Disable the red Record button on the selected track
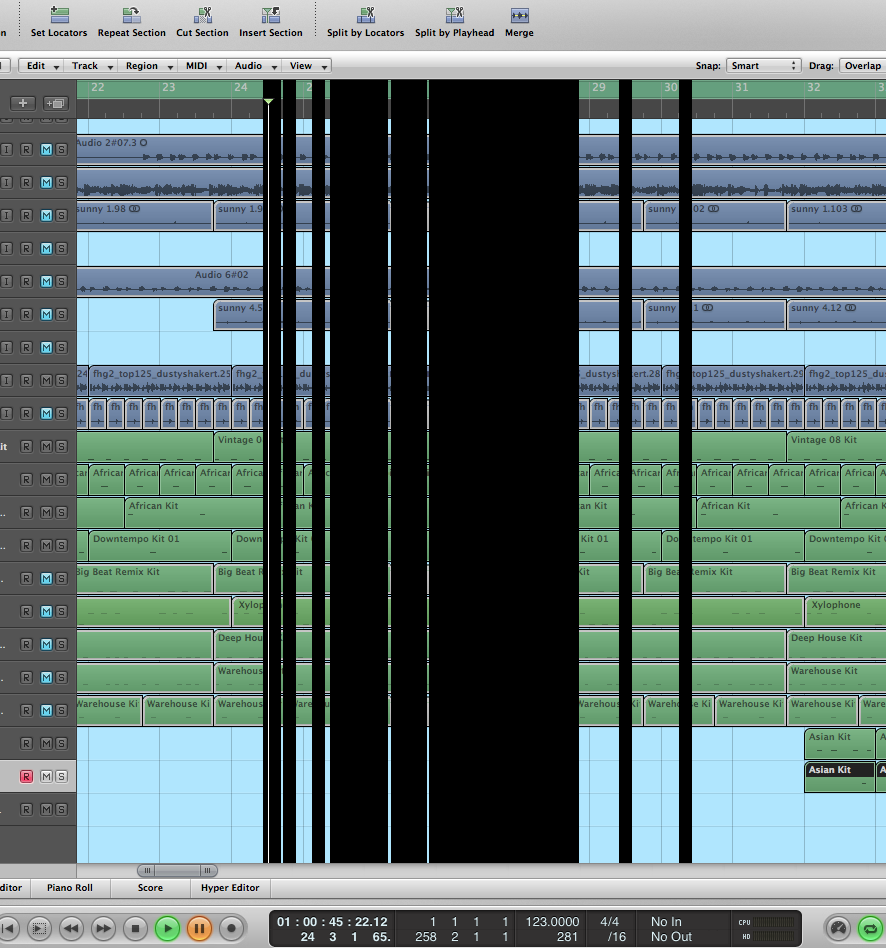 pos(26,776)
